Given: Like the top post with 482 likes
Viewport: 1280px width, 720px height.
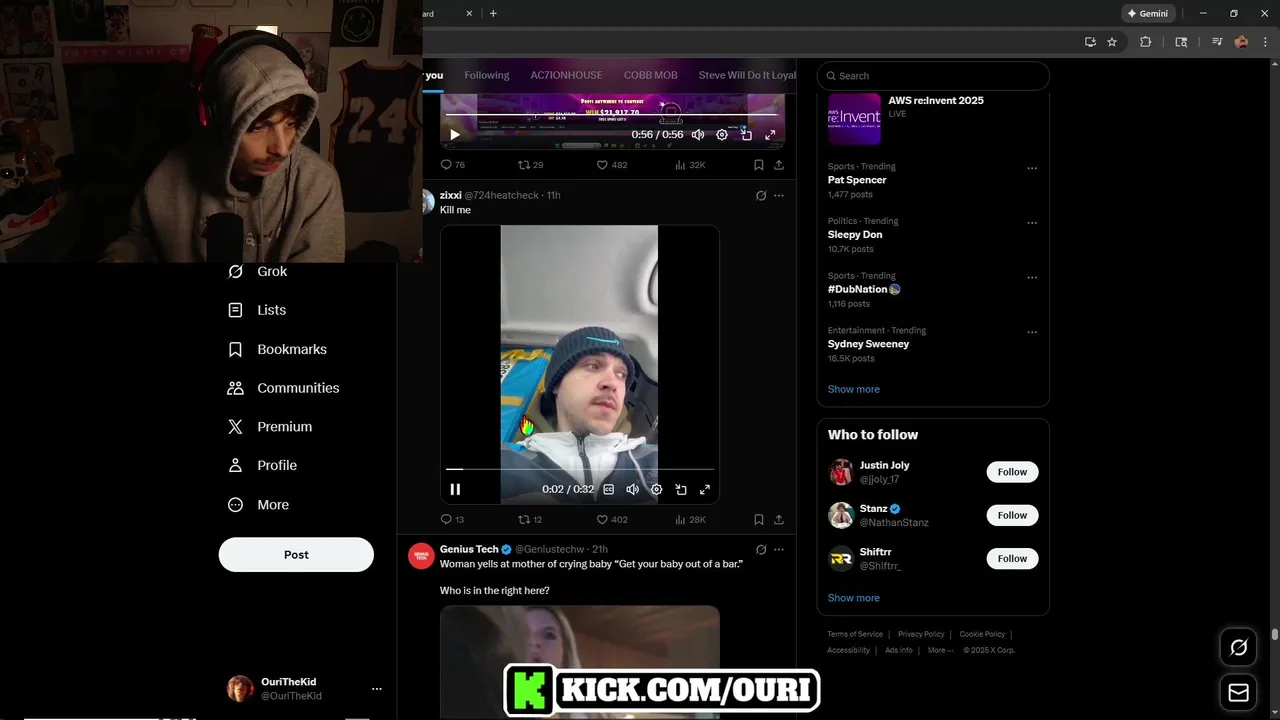Looking at the screenshot, I should point(612,165).
